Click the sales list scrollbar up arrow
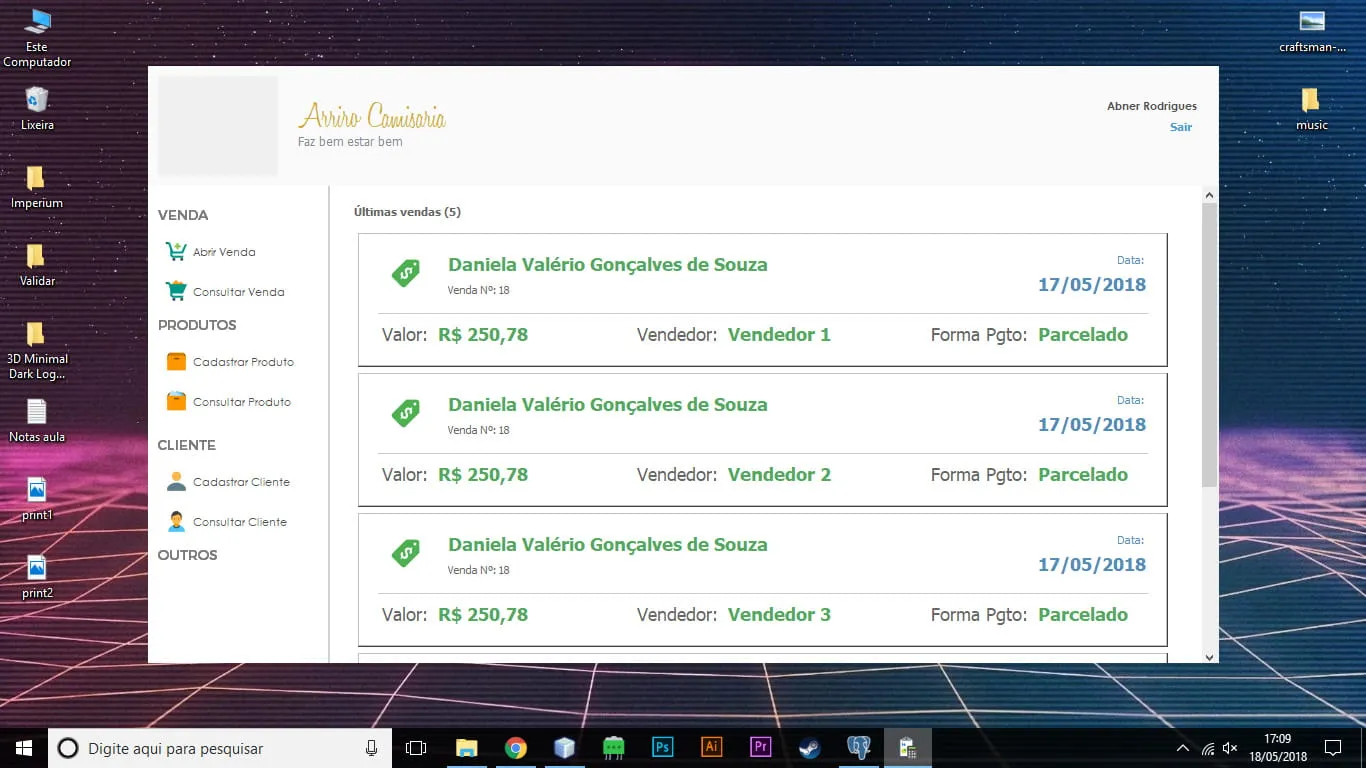 point(1209,195)
